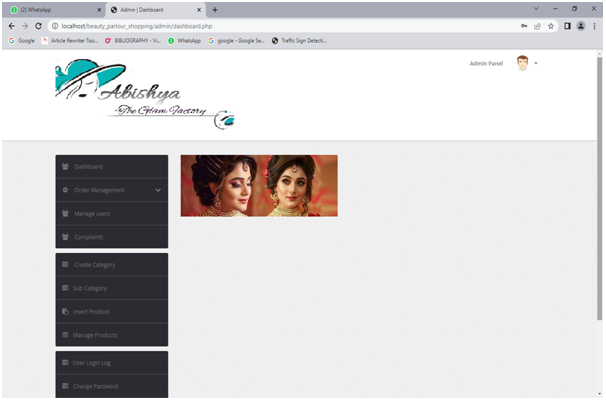Image resolution: width=606 pixels, height=400 pixels.
Task: Expand the admin account dropdown caret
Action: 536,63
